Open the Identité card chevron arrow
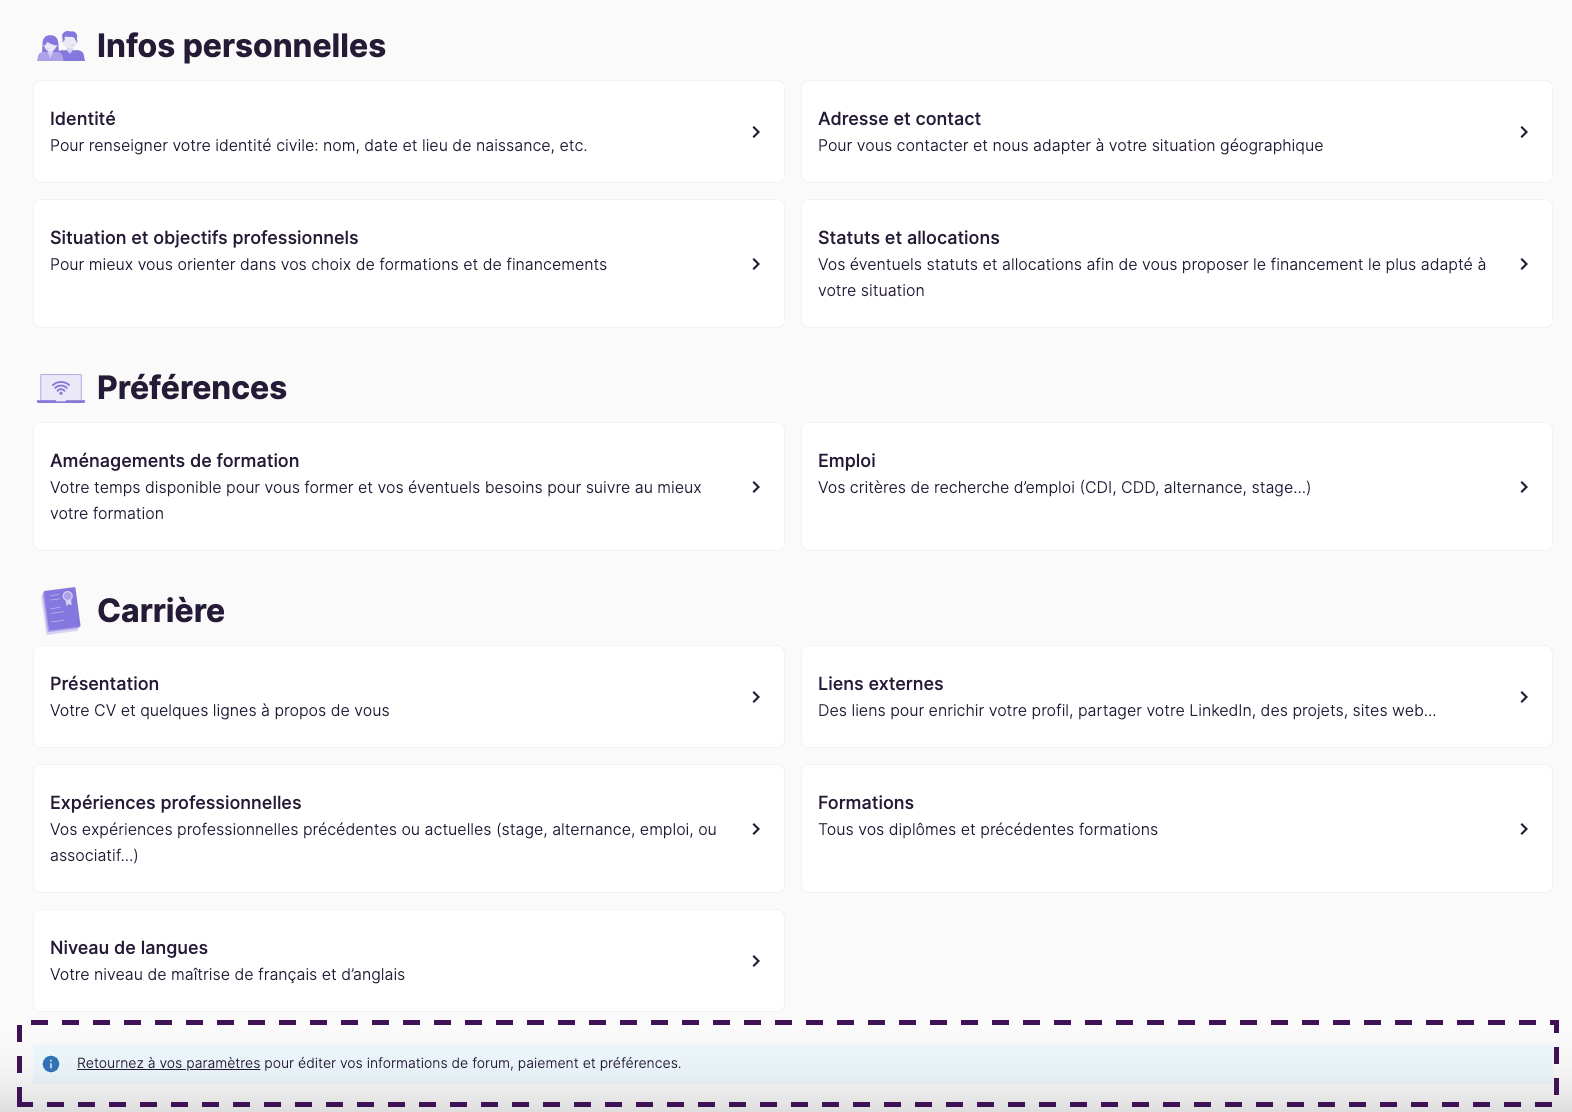This screenshot has width=1572, height=1112. click(x=756, y=132)
